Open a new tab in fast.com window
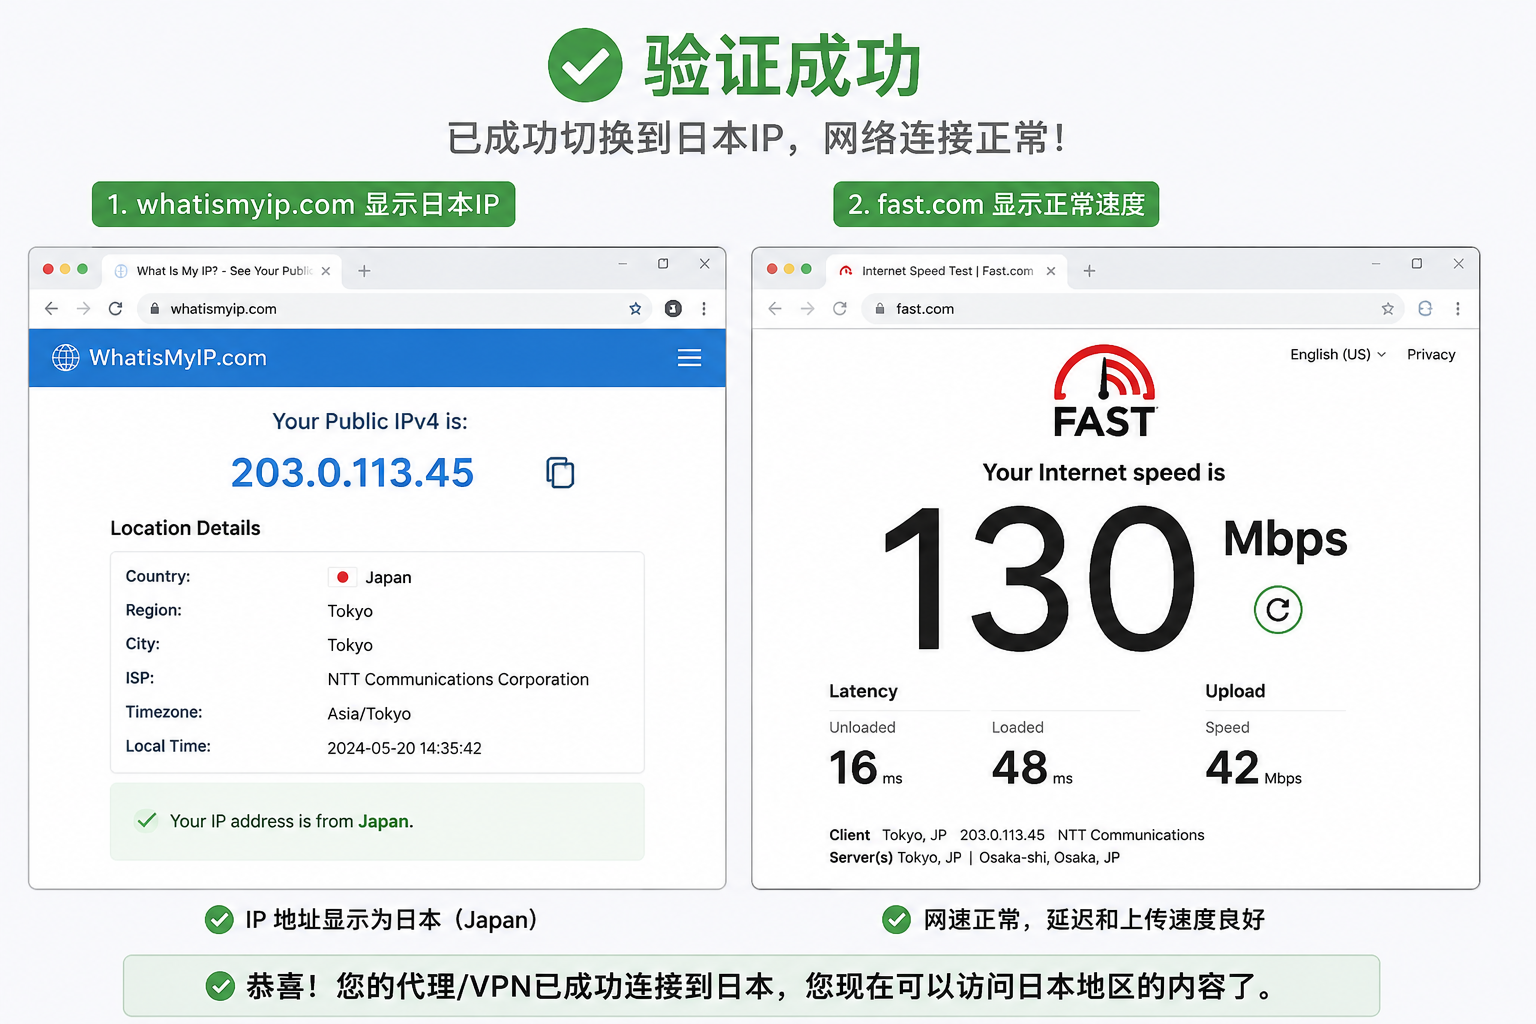 point(1089,271)
